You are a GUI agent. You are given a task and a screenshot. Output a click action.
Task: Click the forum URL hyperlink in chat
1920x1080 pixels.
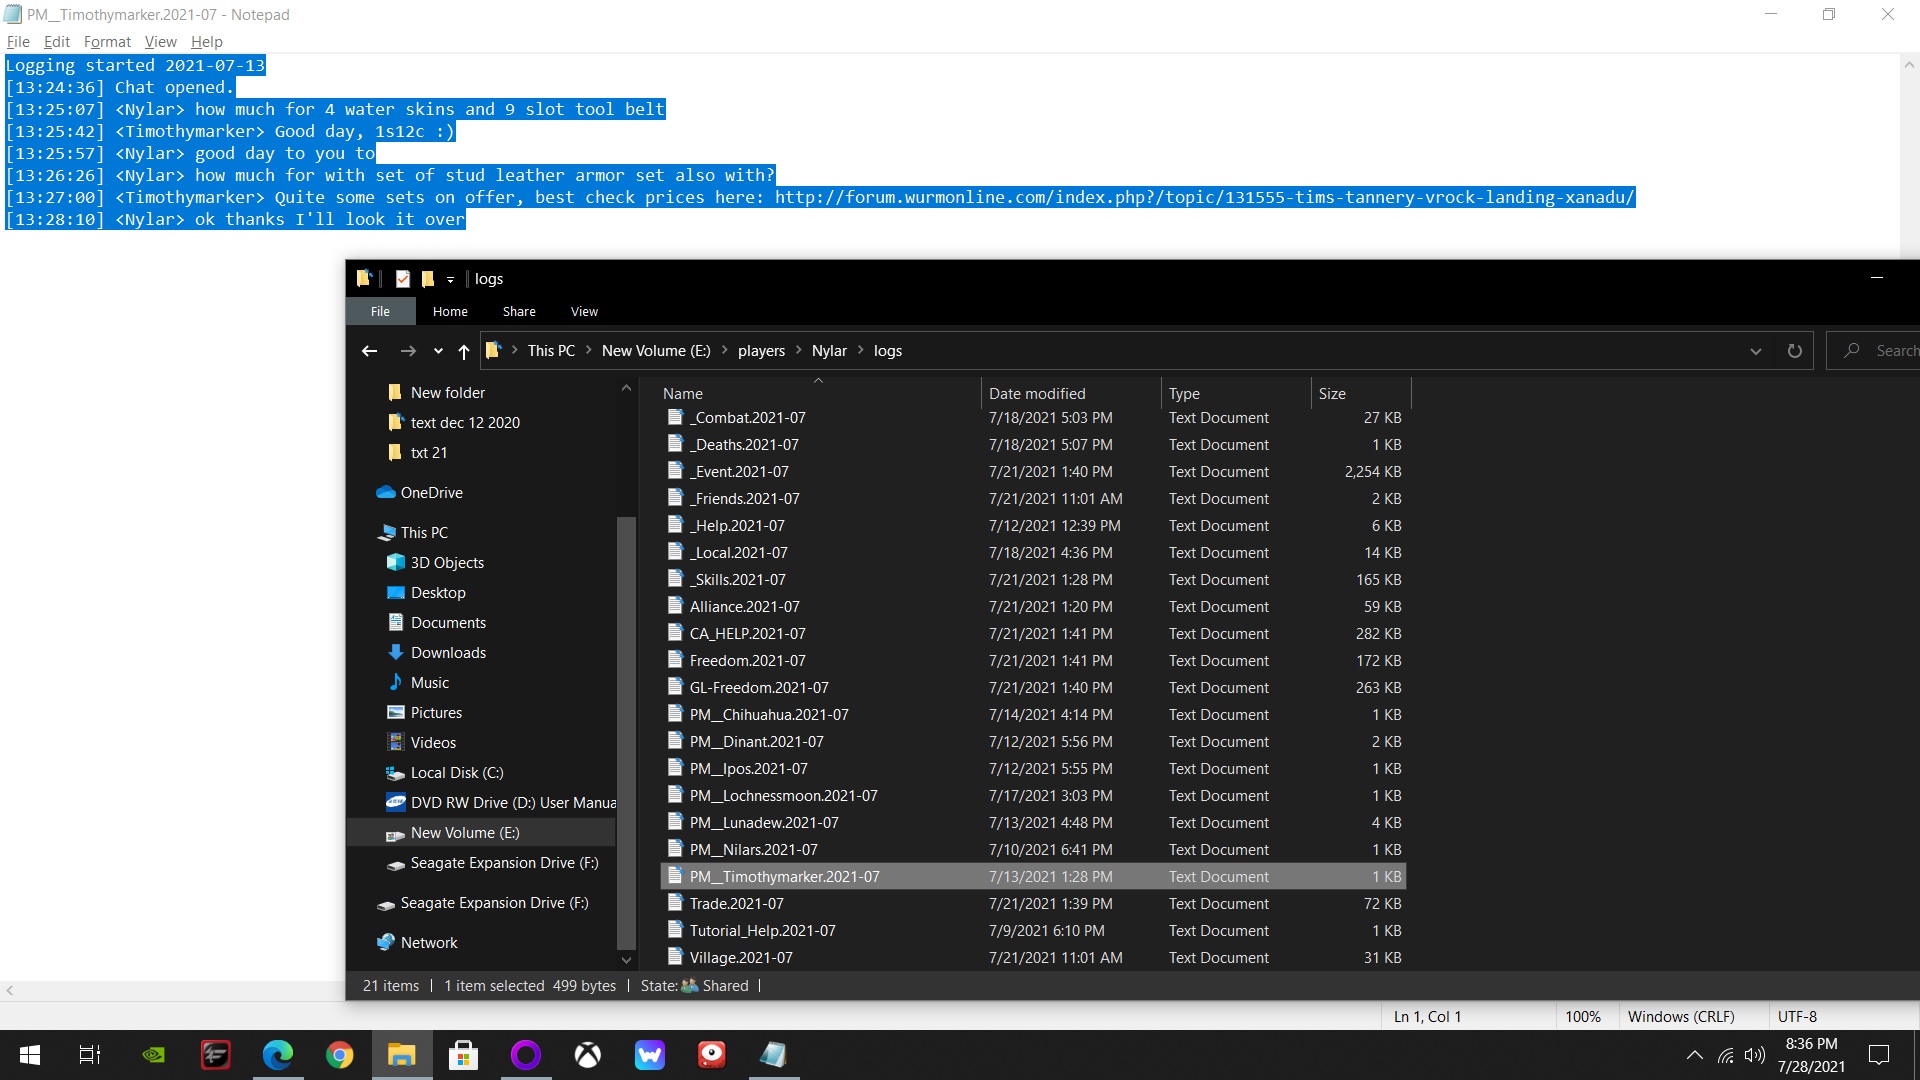pyautogui.click(x=1201, y=198)
